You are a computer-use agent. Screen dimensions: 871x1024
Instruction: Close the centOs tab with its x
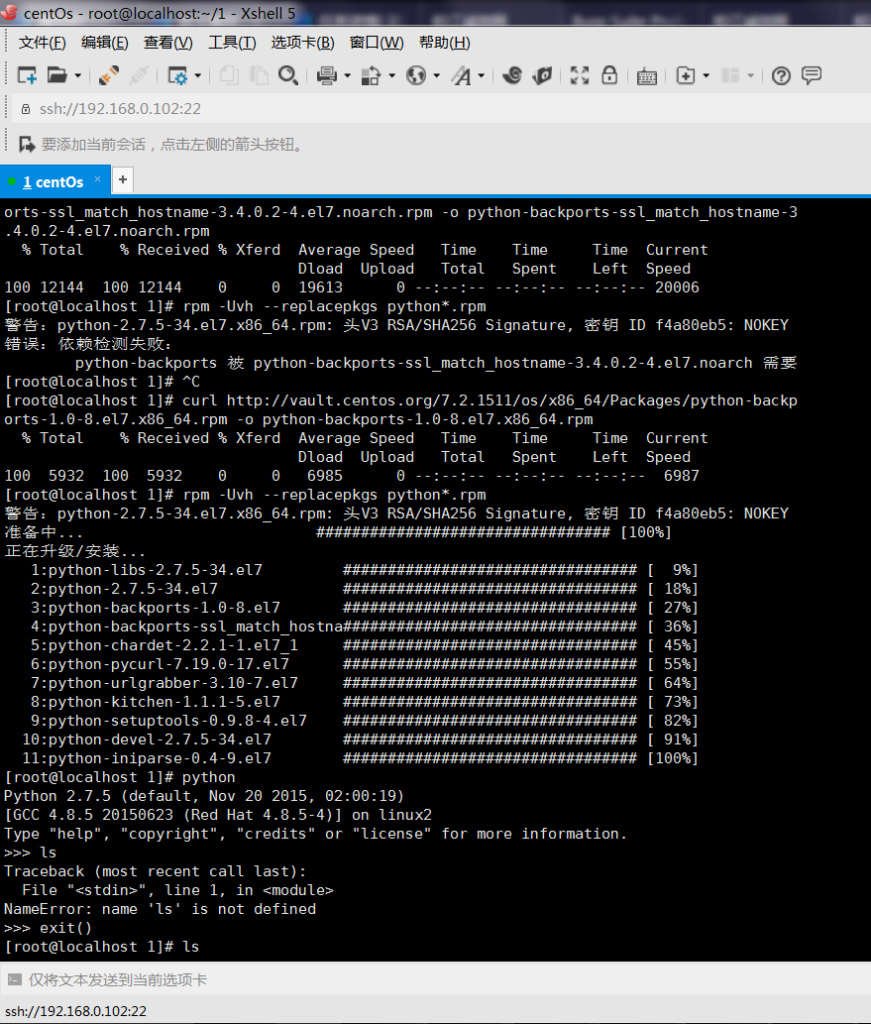pyautogui.click(x=98, y=179)
